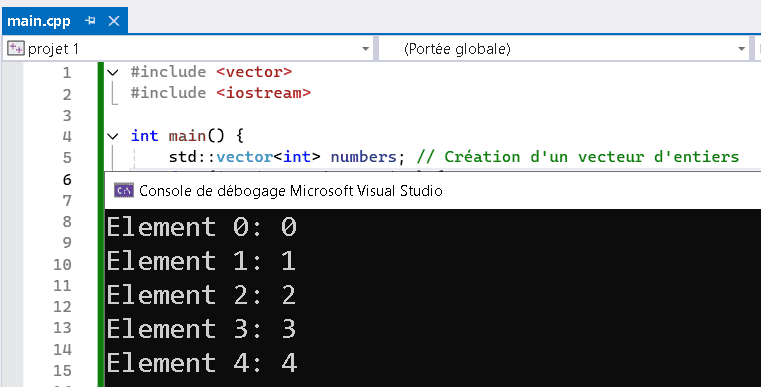This screenshot has height=387, width=761.
Task: Click std::vector type on line 5
Action: (220, 157)
